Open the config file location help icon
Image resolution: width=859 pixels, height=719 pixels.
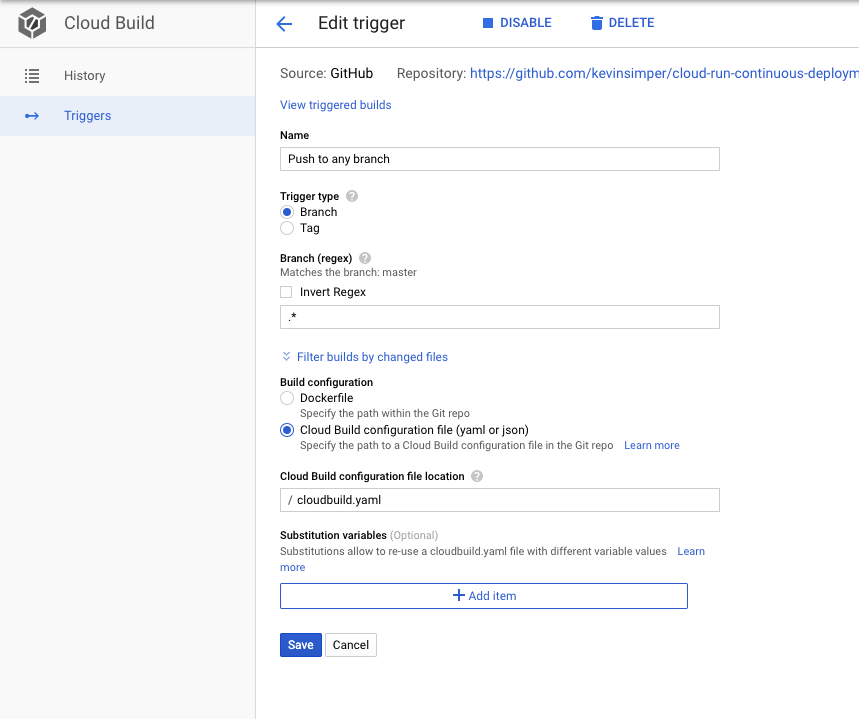(x=477, y=476)
